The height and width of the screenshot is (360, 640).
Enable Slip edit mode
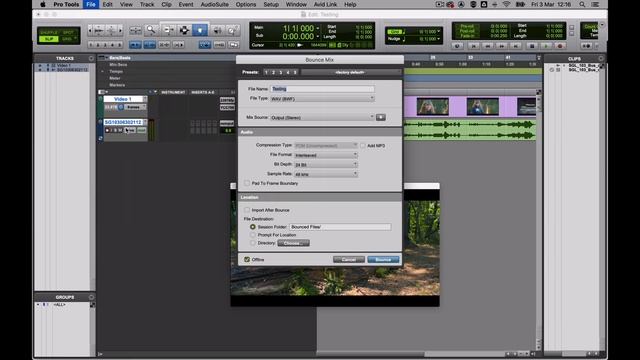(x=49, y=39)
